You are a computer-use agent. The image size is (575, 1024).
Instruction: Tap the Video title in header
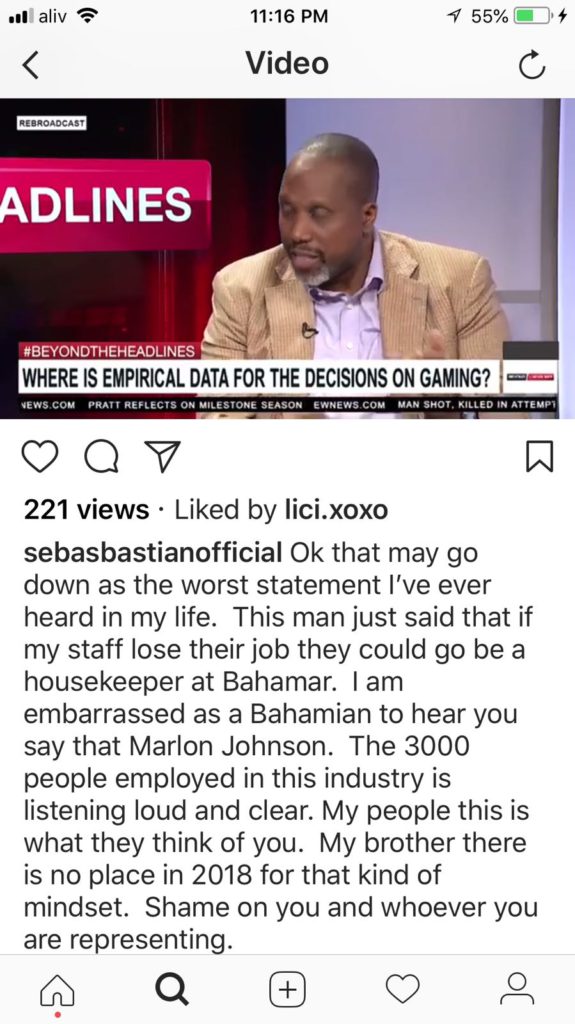(287, 63)
